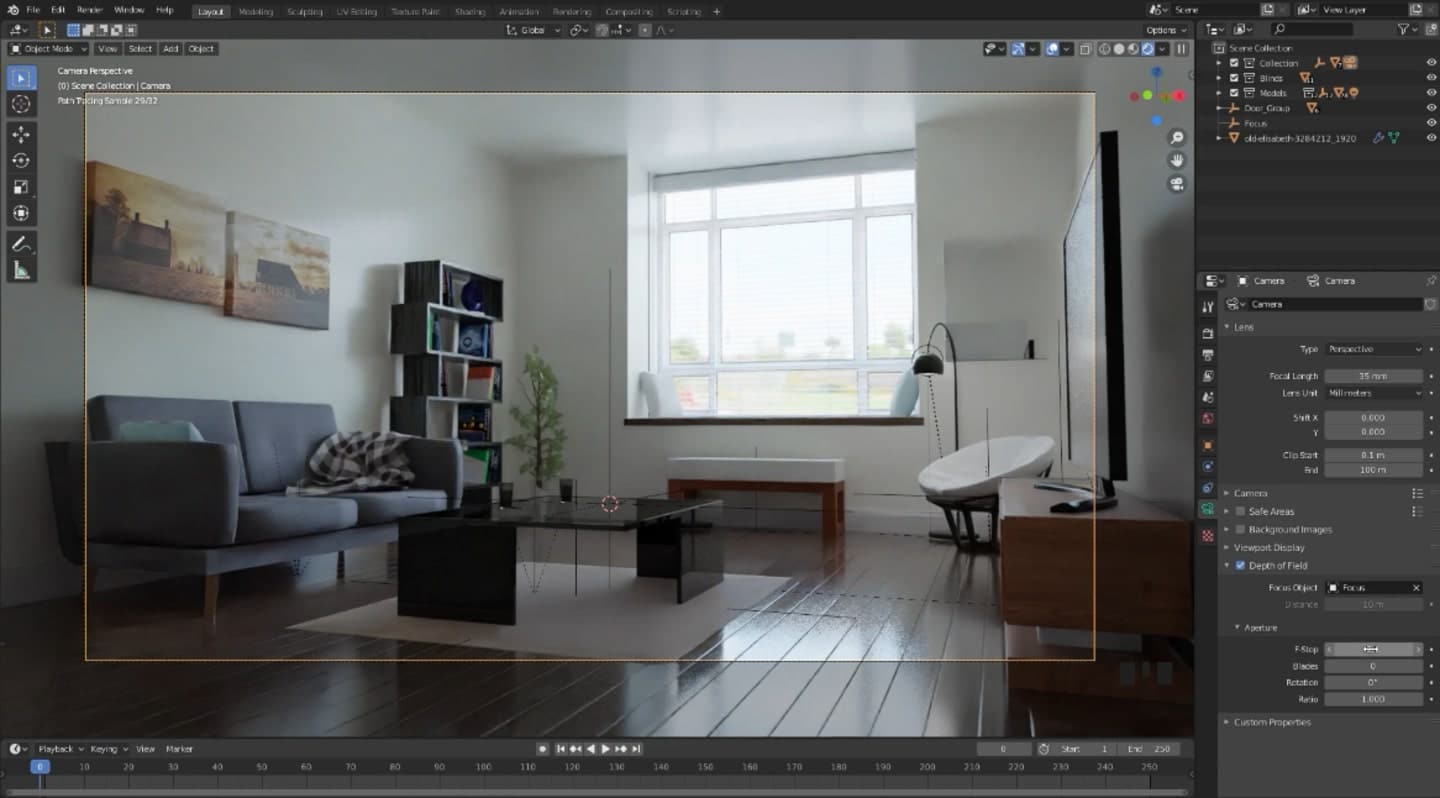Activate the Rotate tool
Image resolution: width=1440 pixels, height=798 pixels.
[x=22, y=160]
